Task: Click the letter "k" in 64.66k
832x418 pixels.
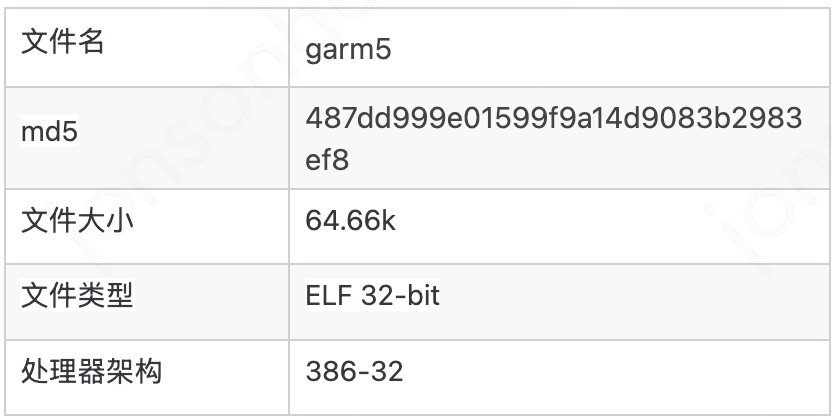Action: point(389,221)
